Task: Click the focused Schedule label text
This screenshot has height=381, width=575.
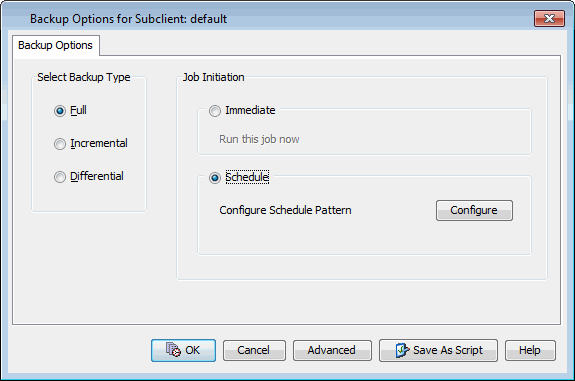Action: pos(247,177)
